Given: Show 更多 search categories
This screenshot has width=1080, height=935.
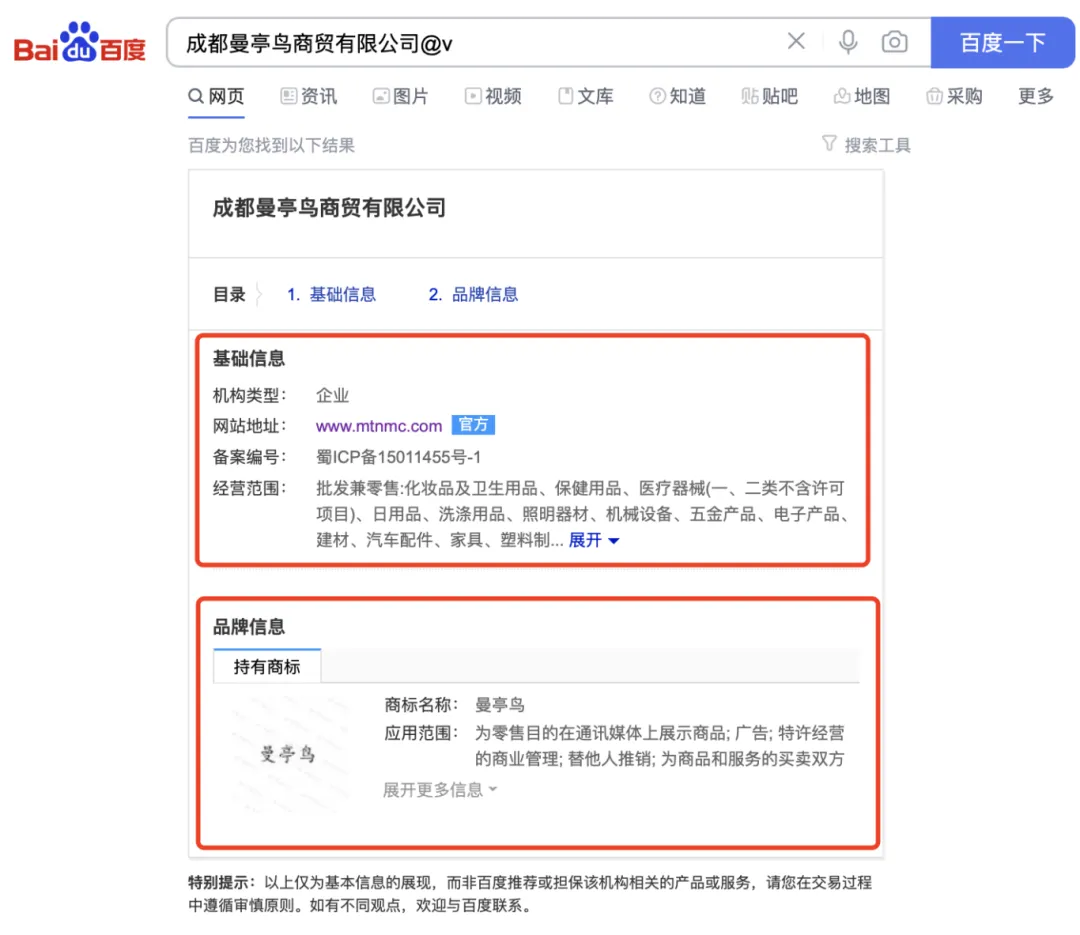Looking at the screenshot, I should click(x=1036, y=96).
